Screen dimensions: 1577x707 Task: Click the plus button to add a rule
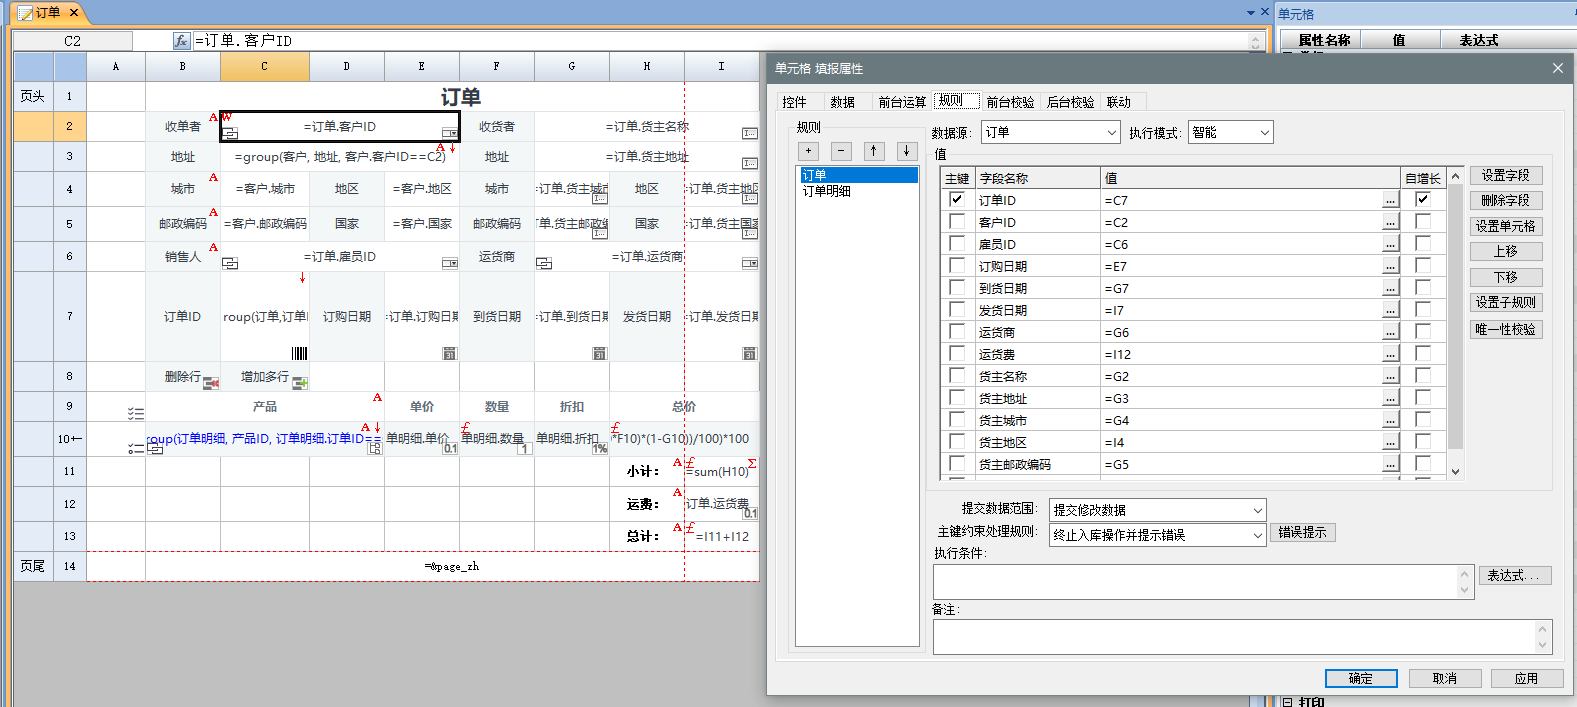(x=809, y=151)
